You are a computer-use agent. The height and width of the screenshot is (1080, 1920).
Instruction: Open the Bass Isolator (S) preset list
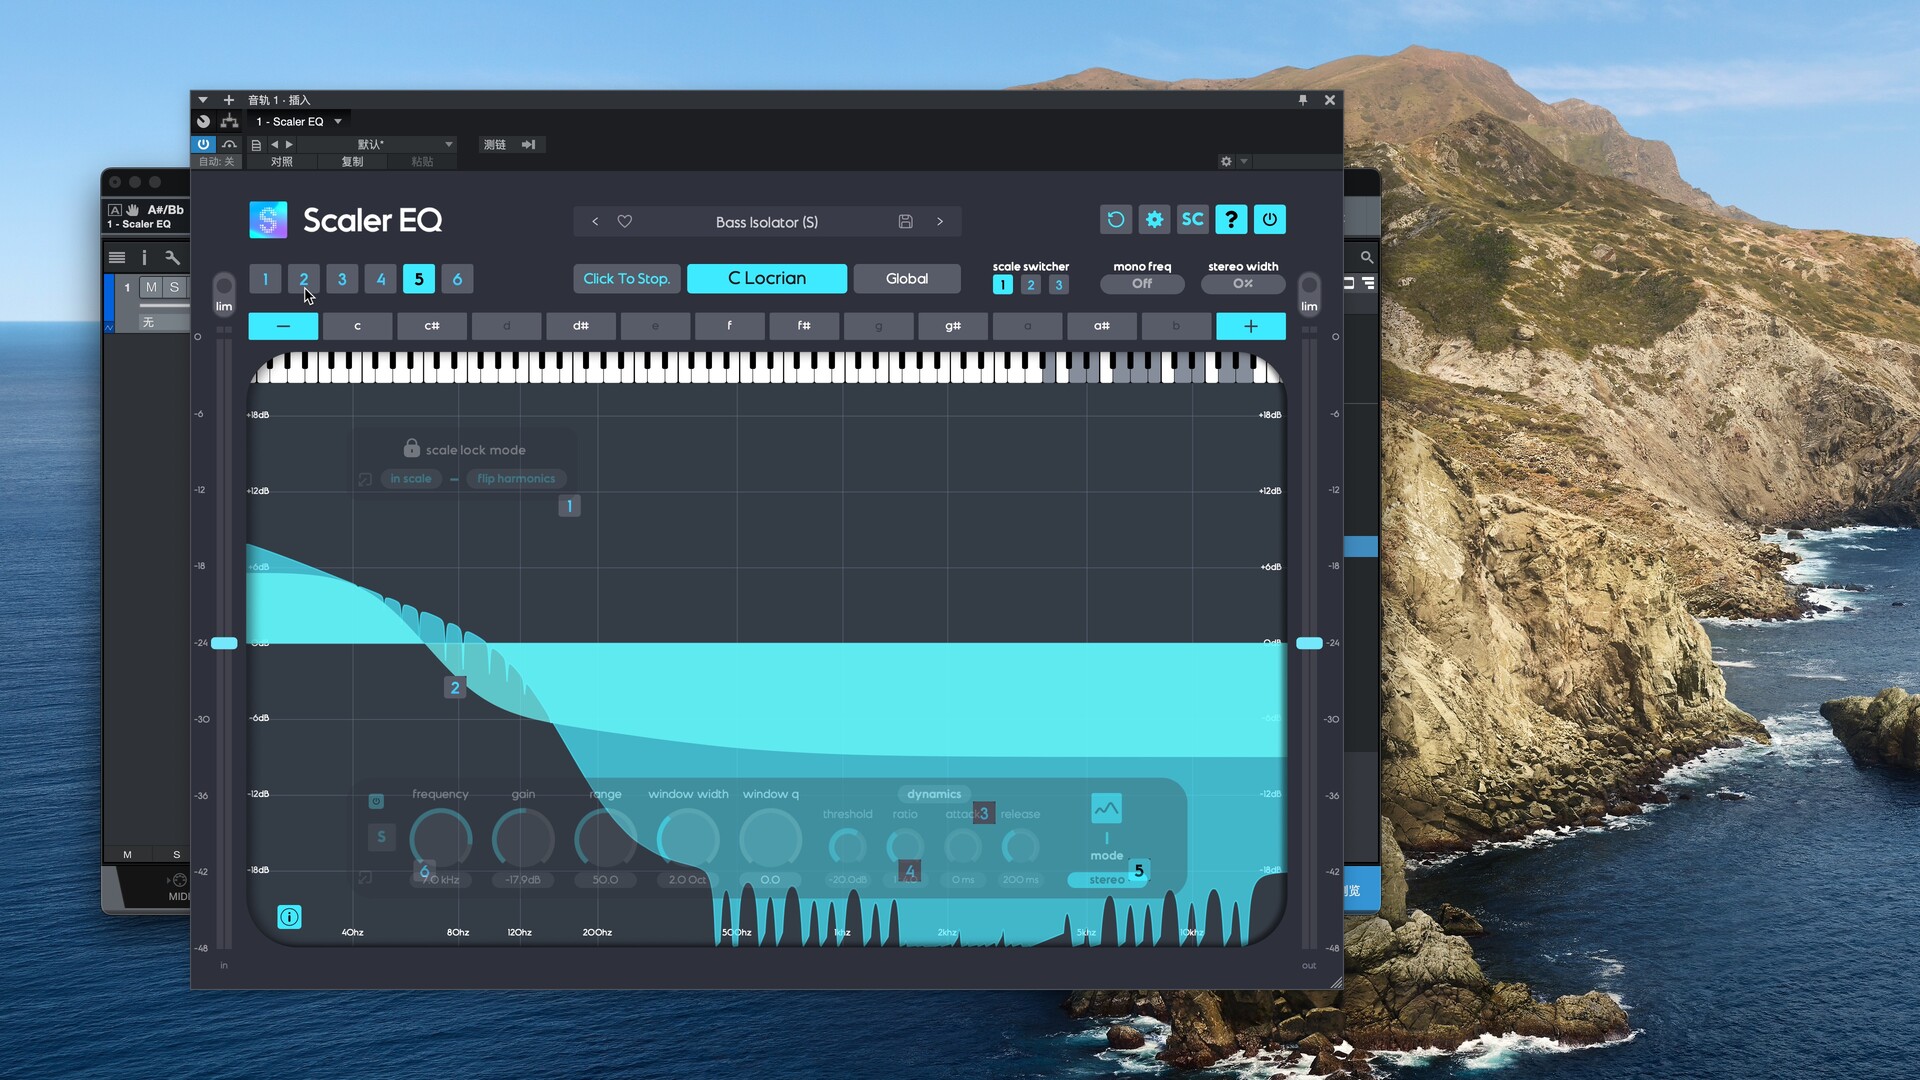[767, 222]
